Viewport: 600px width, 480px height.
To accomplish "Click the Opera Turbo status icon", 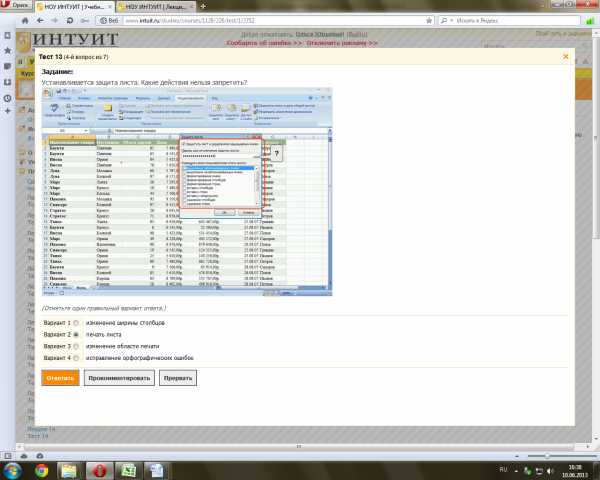I will tap(40, 456).
